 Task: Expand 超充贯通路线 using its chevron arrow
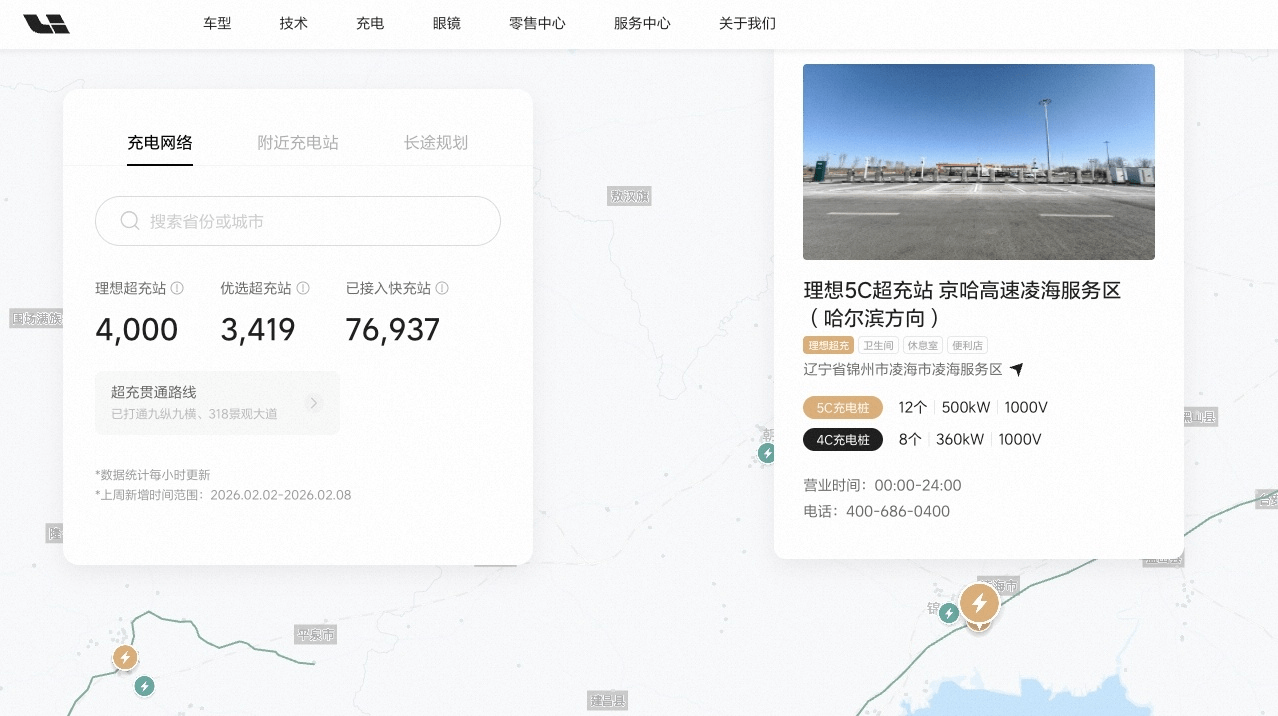coord(314,403)
